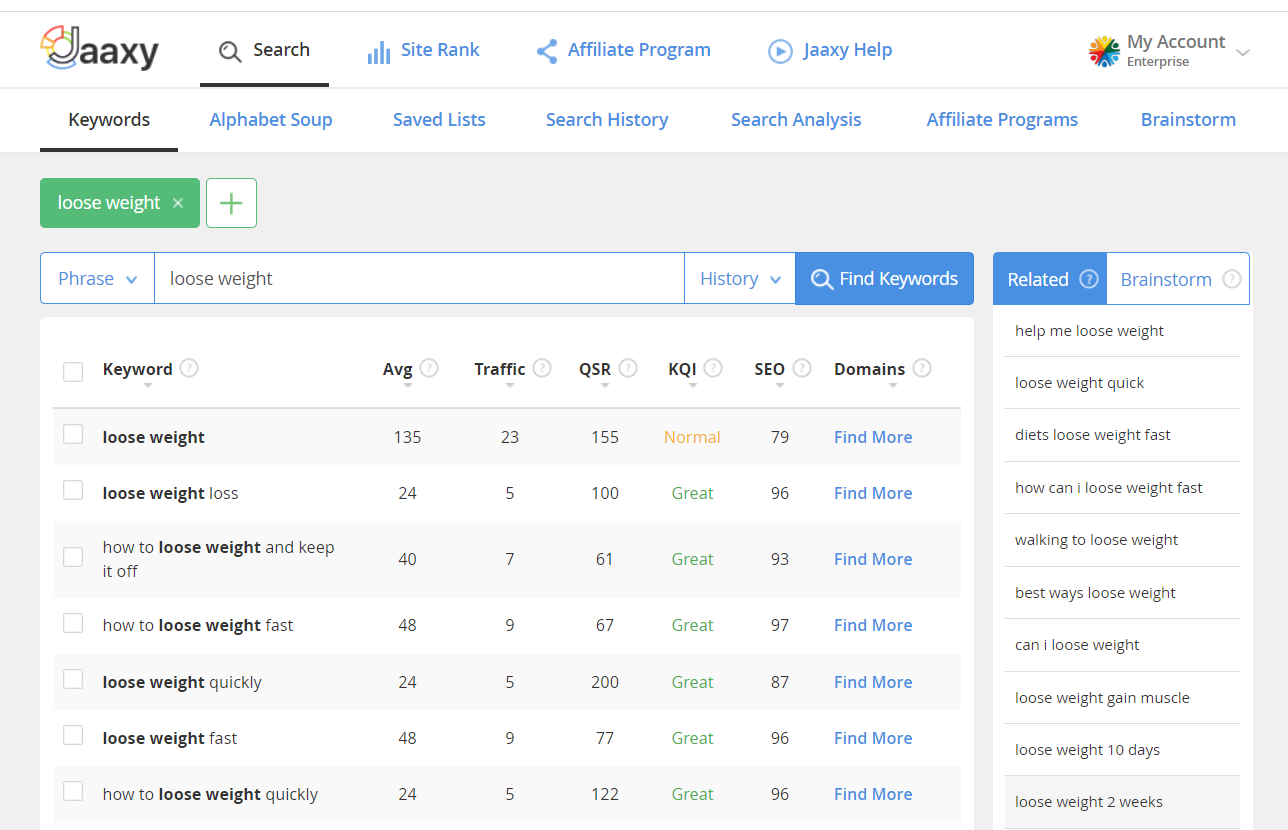
Task: Click the Brainstorm panel help icon
Action: 1232,279
